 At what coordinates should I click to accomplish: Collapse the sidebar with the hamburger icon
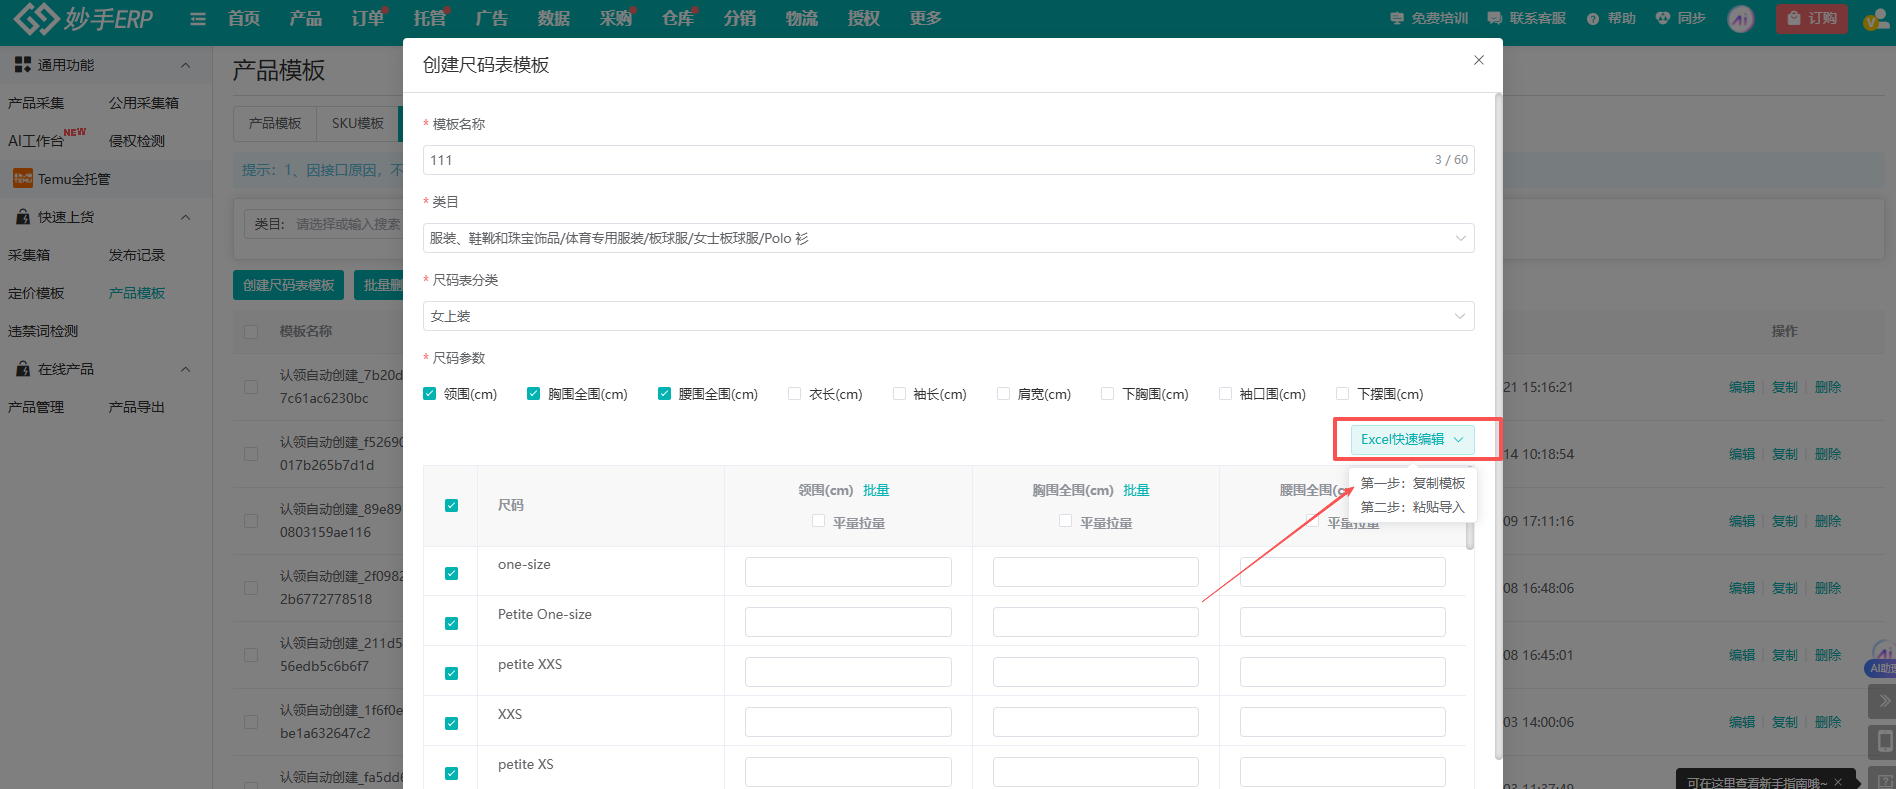[198, 19]
